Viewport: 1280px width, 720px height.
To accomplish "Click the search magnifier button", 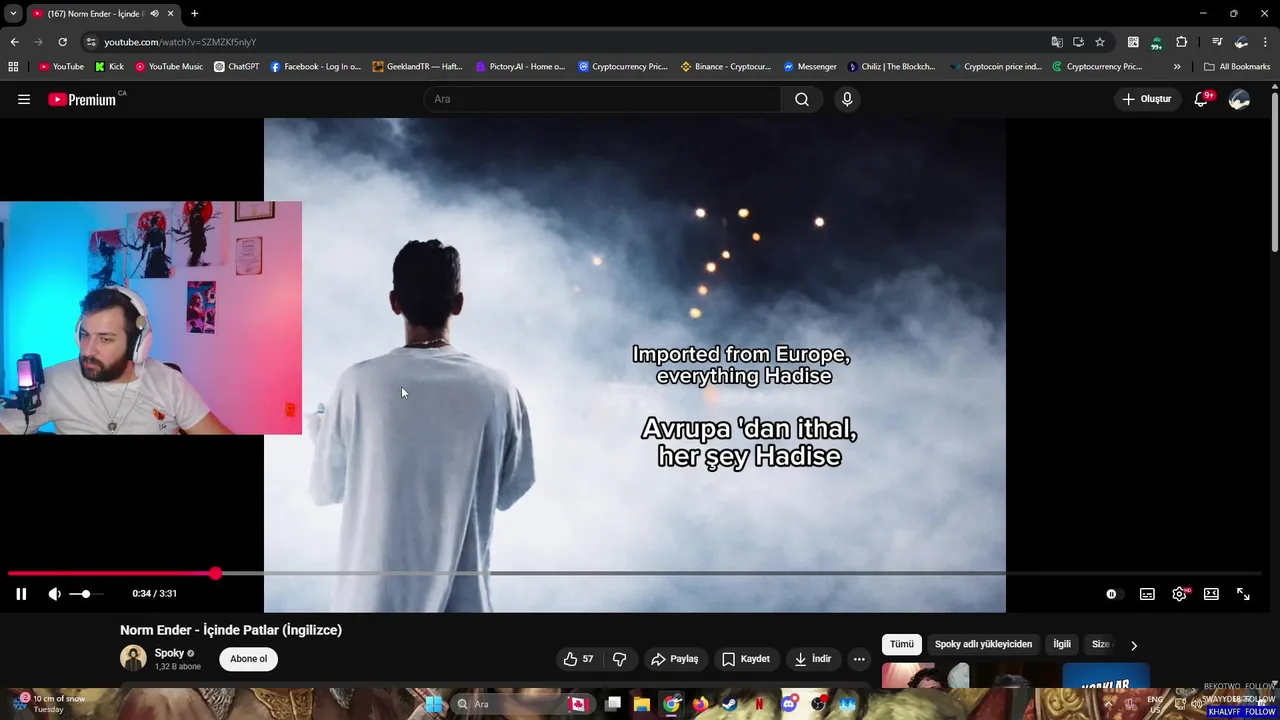I will coord(802,99).
